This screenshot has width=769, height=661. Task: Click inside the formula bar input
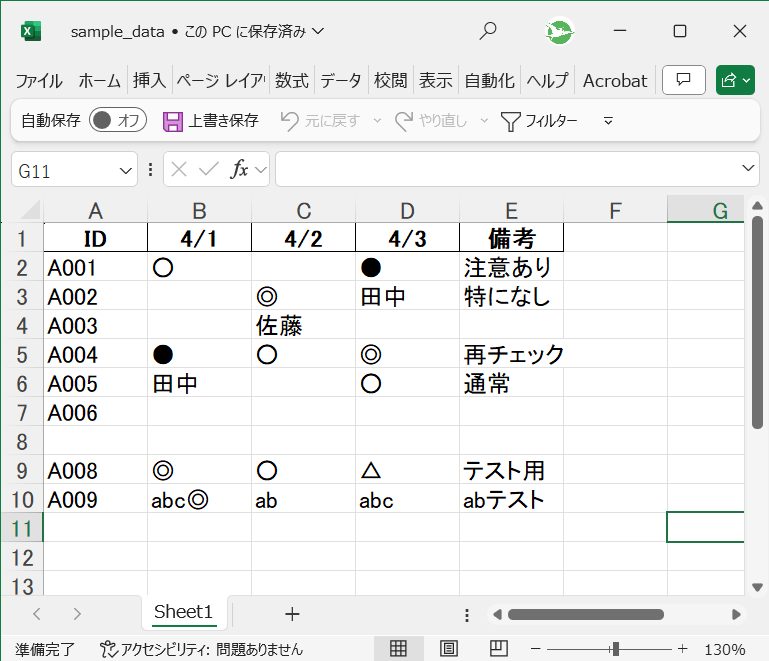tap(508, 169)
